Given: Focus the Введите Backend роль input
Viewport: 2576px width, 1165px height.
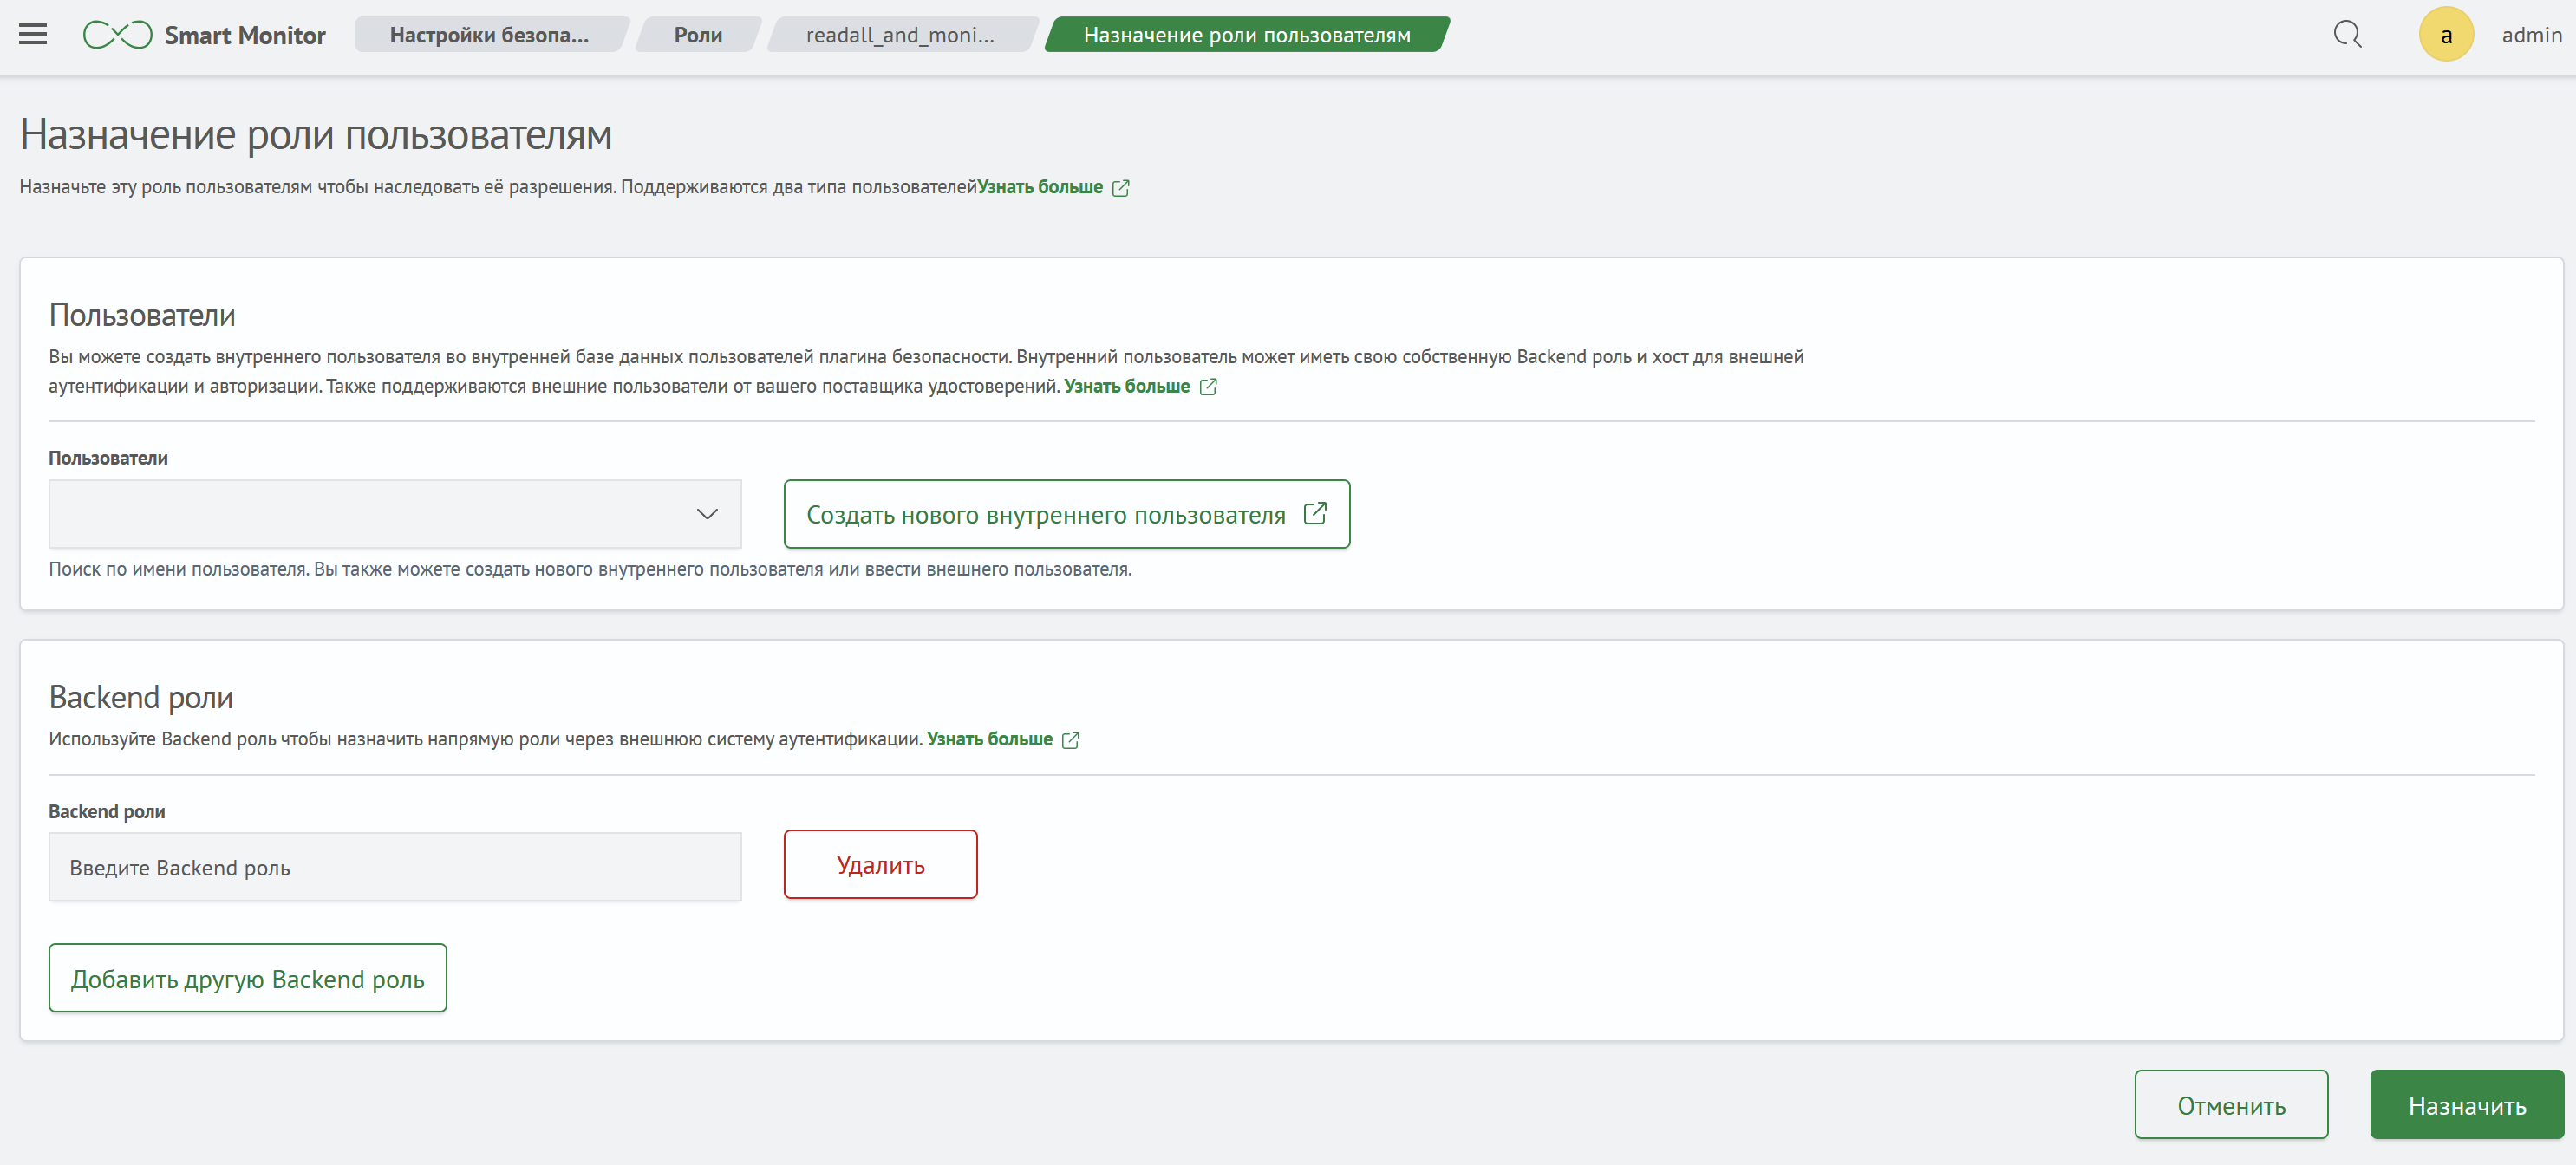Looking at the screenshot, I should (394, 868).
